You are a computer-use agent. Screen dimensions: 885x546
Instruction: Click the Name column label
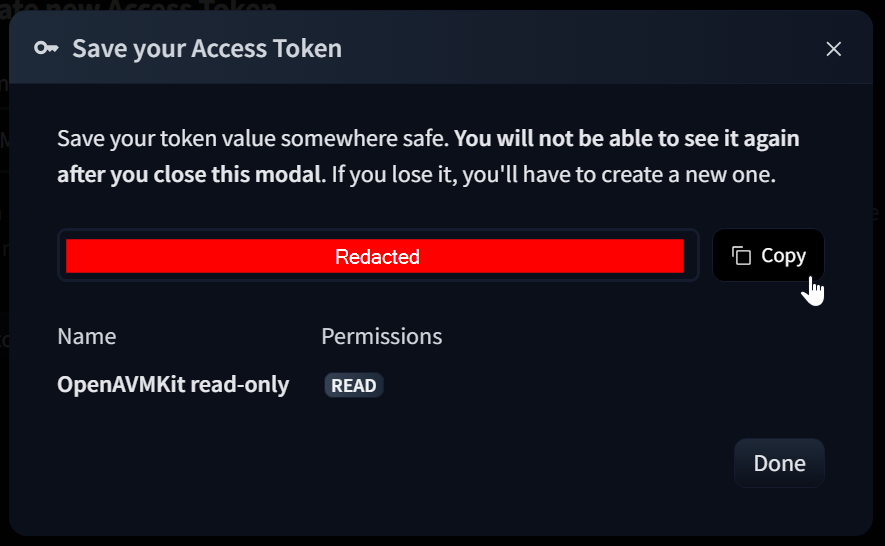coord(87,337)
